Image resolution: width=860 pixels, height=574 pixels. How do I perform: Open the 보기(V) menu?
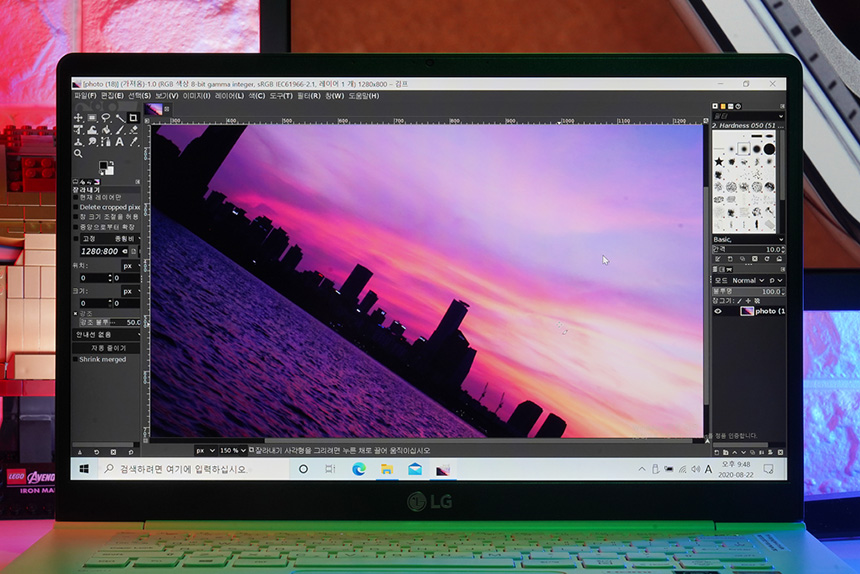click(x=167, y=96)
